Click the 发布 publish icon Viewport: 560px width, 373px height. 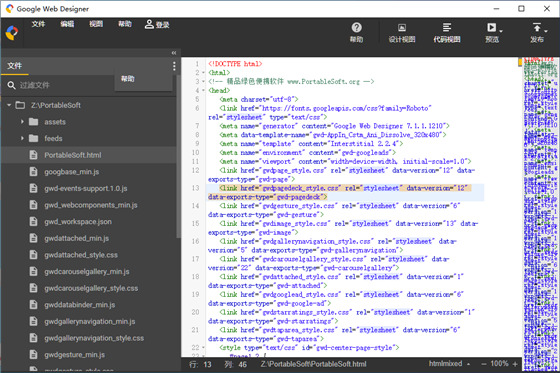pyautogui.click(x=536, y=28)
